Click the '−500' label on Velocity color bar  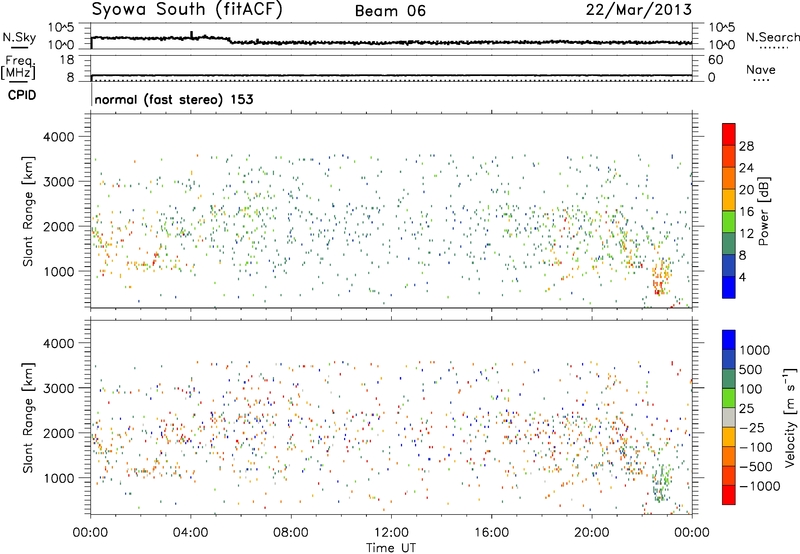pyautogui.click(x=756, y=466)
